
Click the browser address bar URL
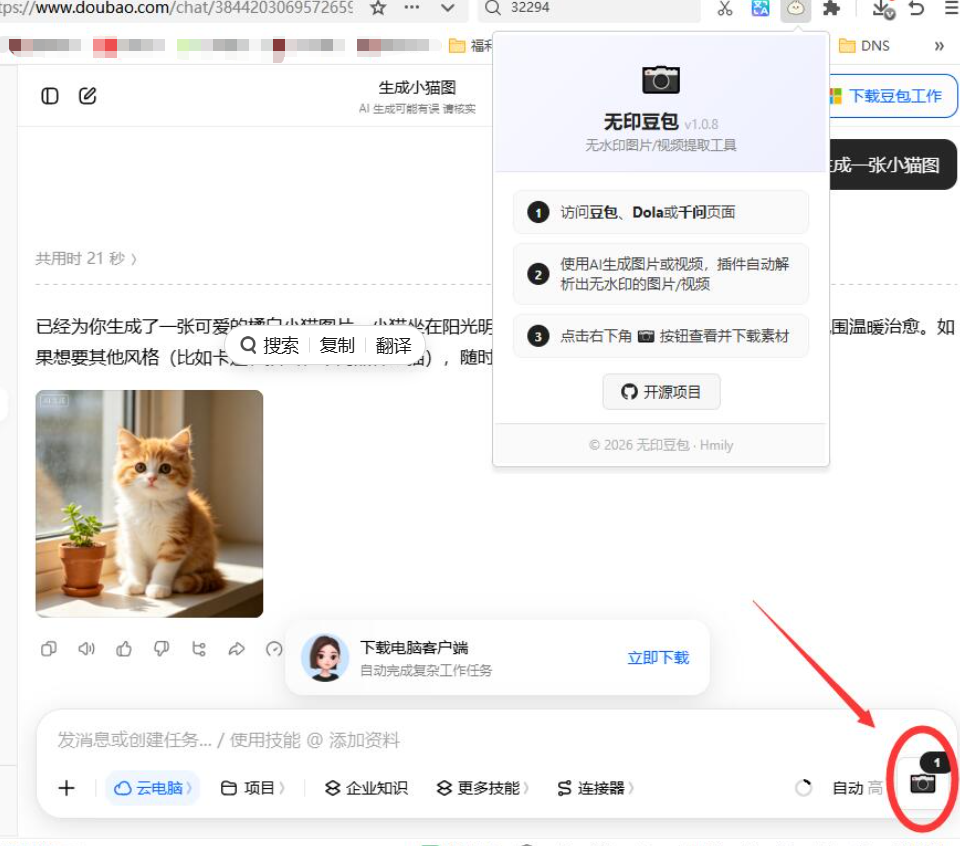point(178,8)
